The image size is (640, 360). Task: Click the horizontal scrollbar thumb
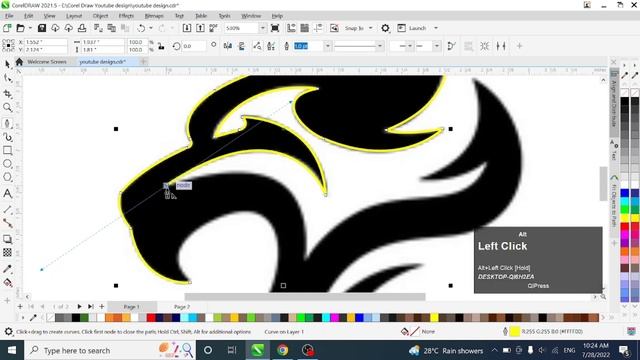(305, 297)
